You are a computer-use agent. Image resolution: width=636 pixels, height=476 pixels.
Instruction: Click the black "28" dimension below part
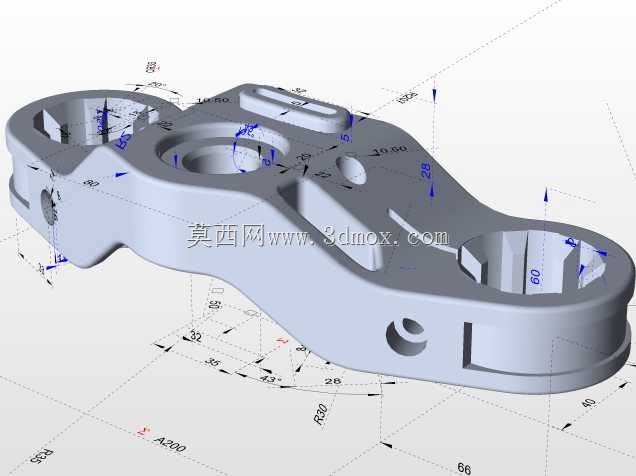(333, 381)
